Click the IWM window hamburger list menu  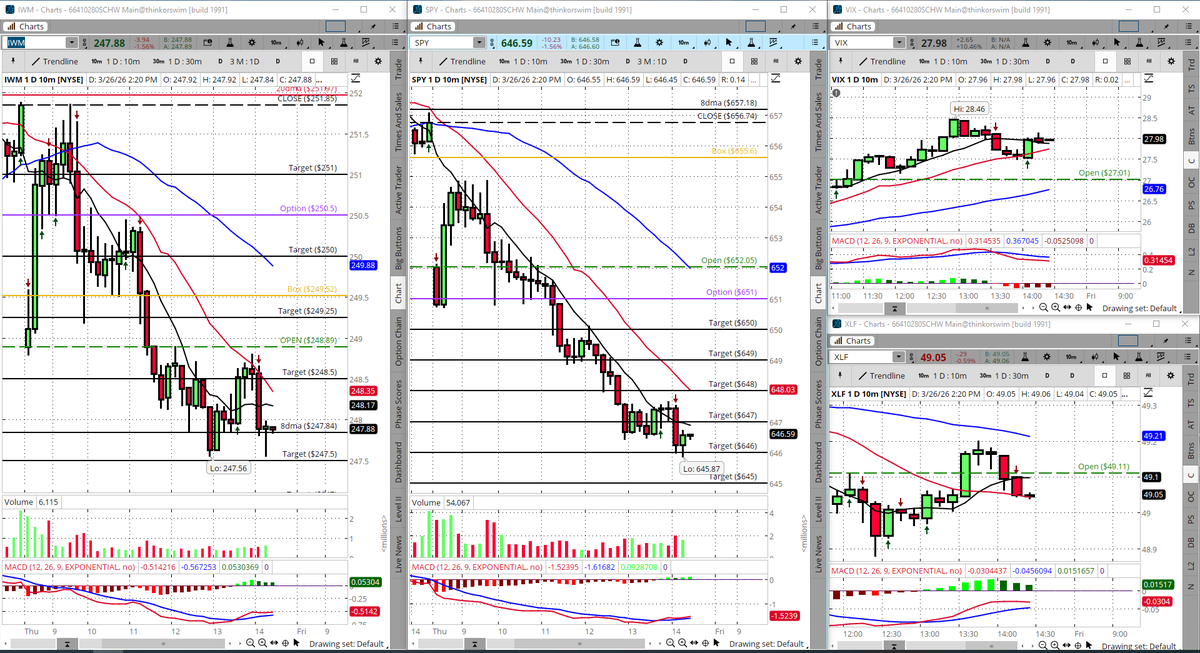tap(395, 26)
